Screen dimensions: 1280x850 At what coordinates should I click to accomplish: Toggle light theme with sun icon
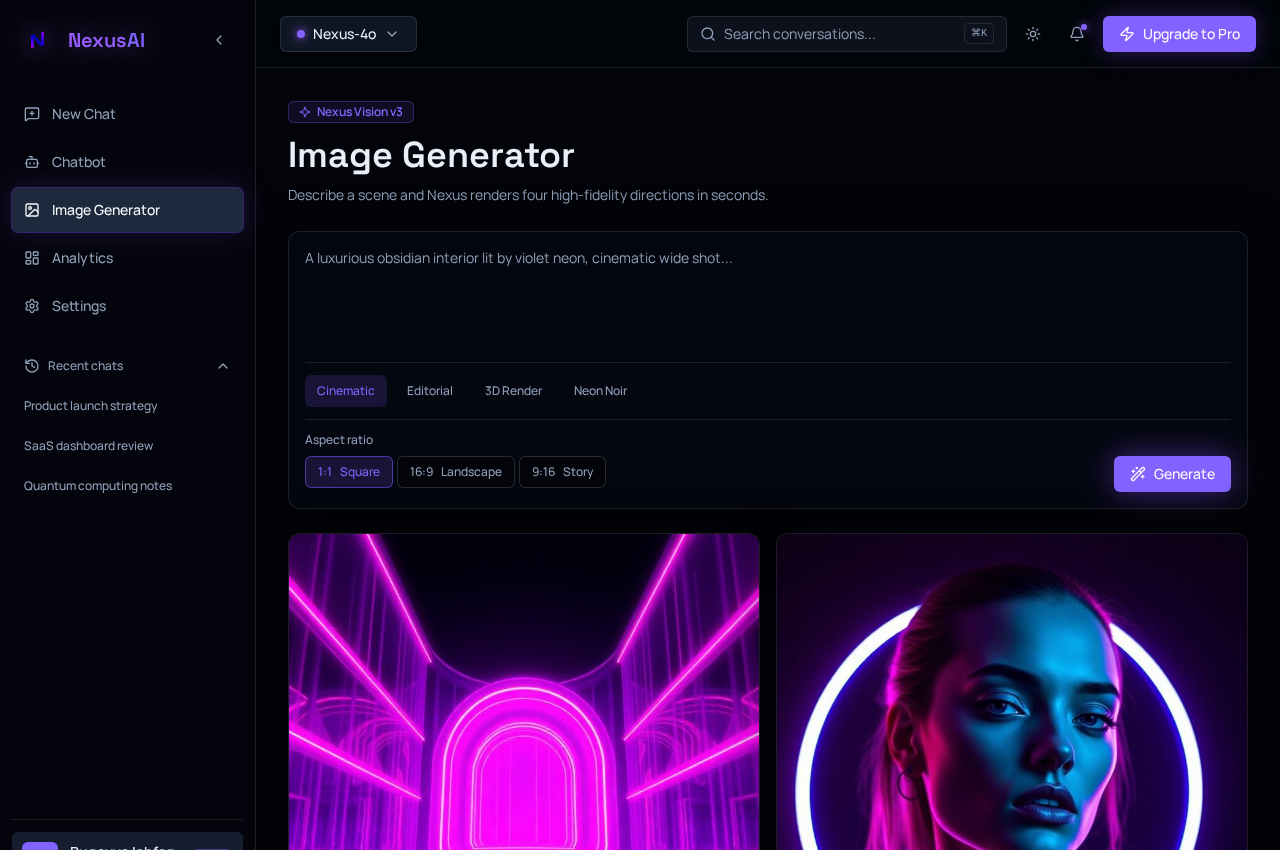(x=1033, y=34)
